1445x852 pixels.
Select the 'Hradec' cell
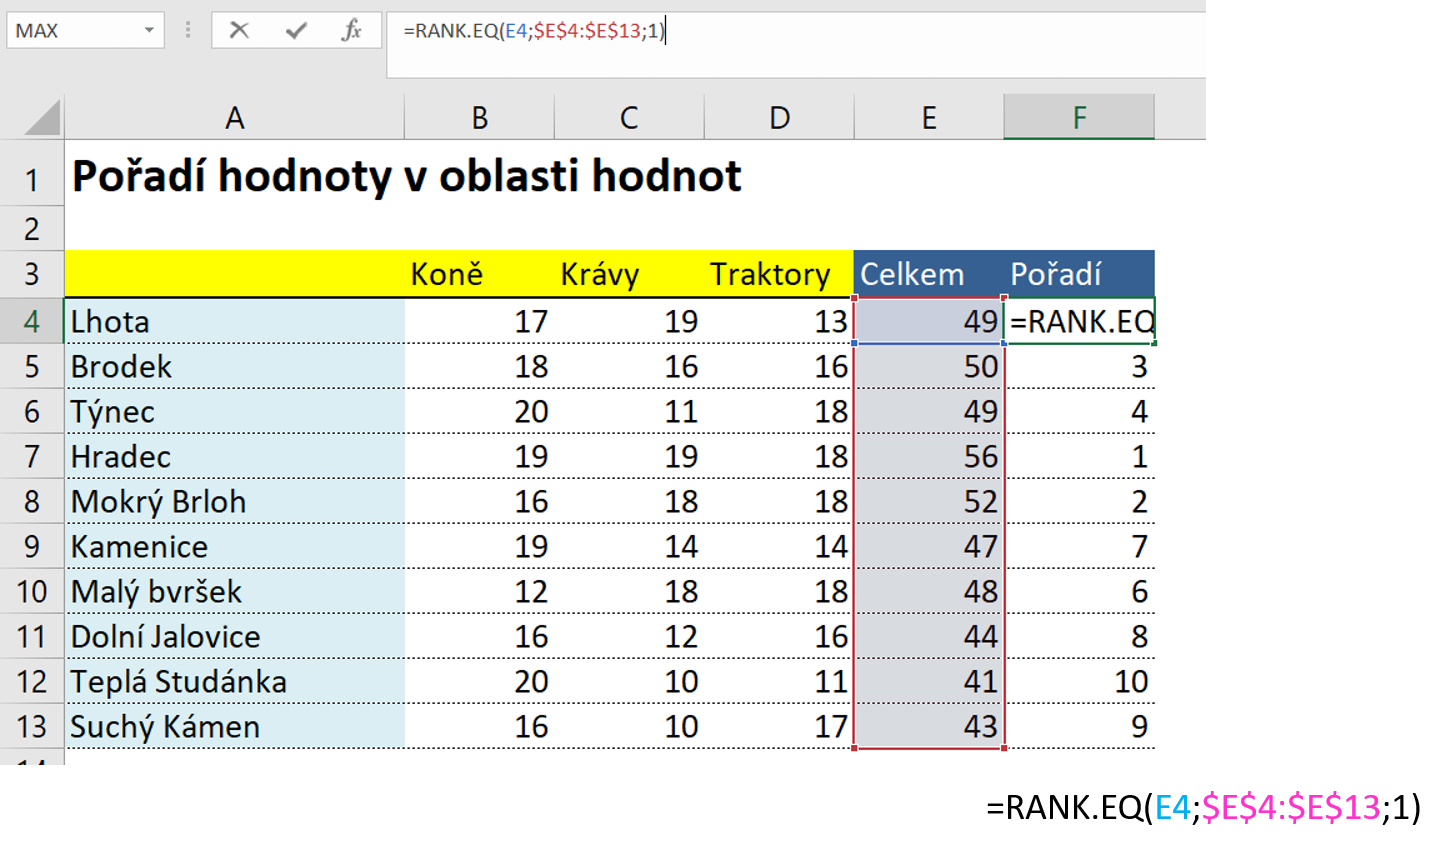coord(234,456)
